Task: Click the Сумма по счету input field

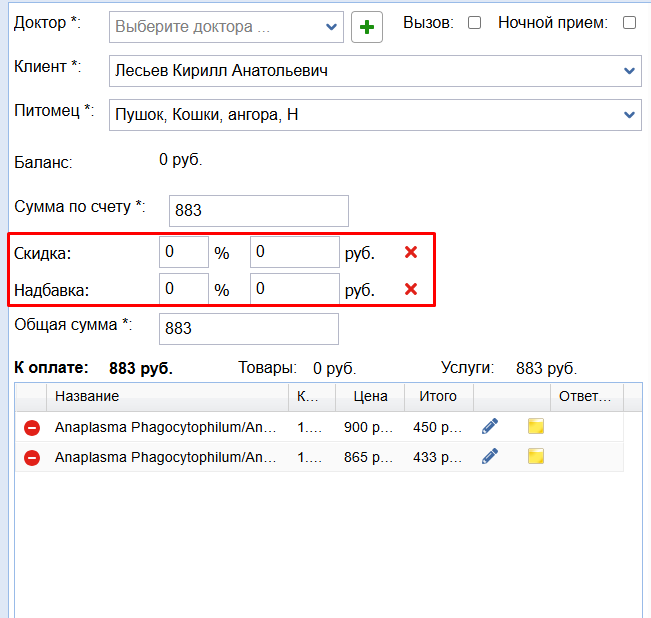Action: point(258,211)
